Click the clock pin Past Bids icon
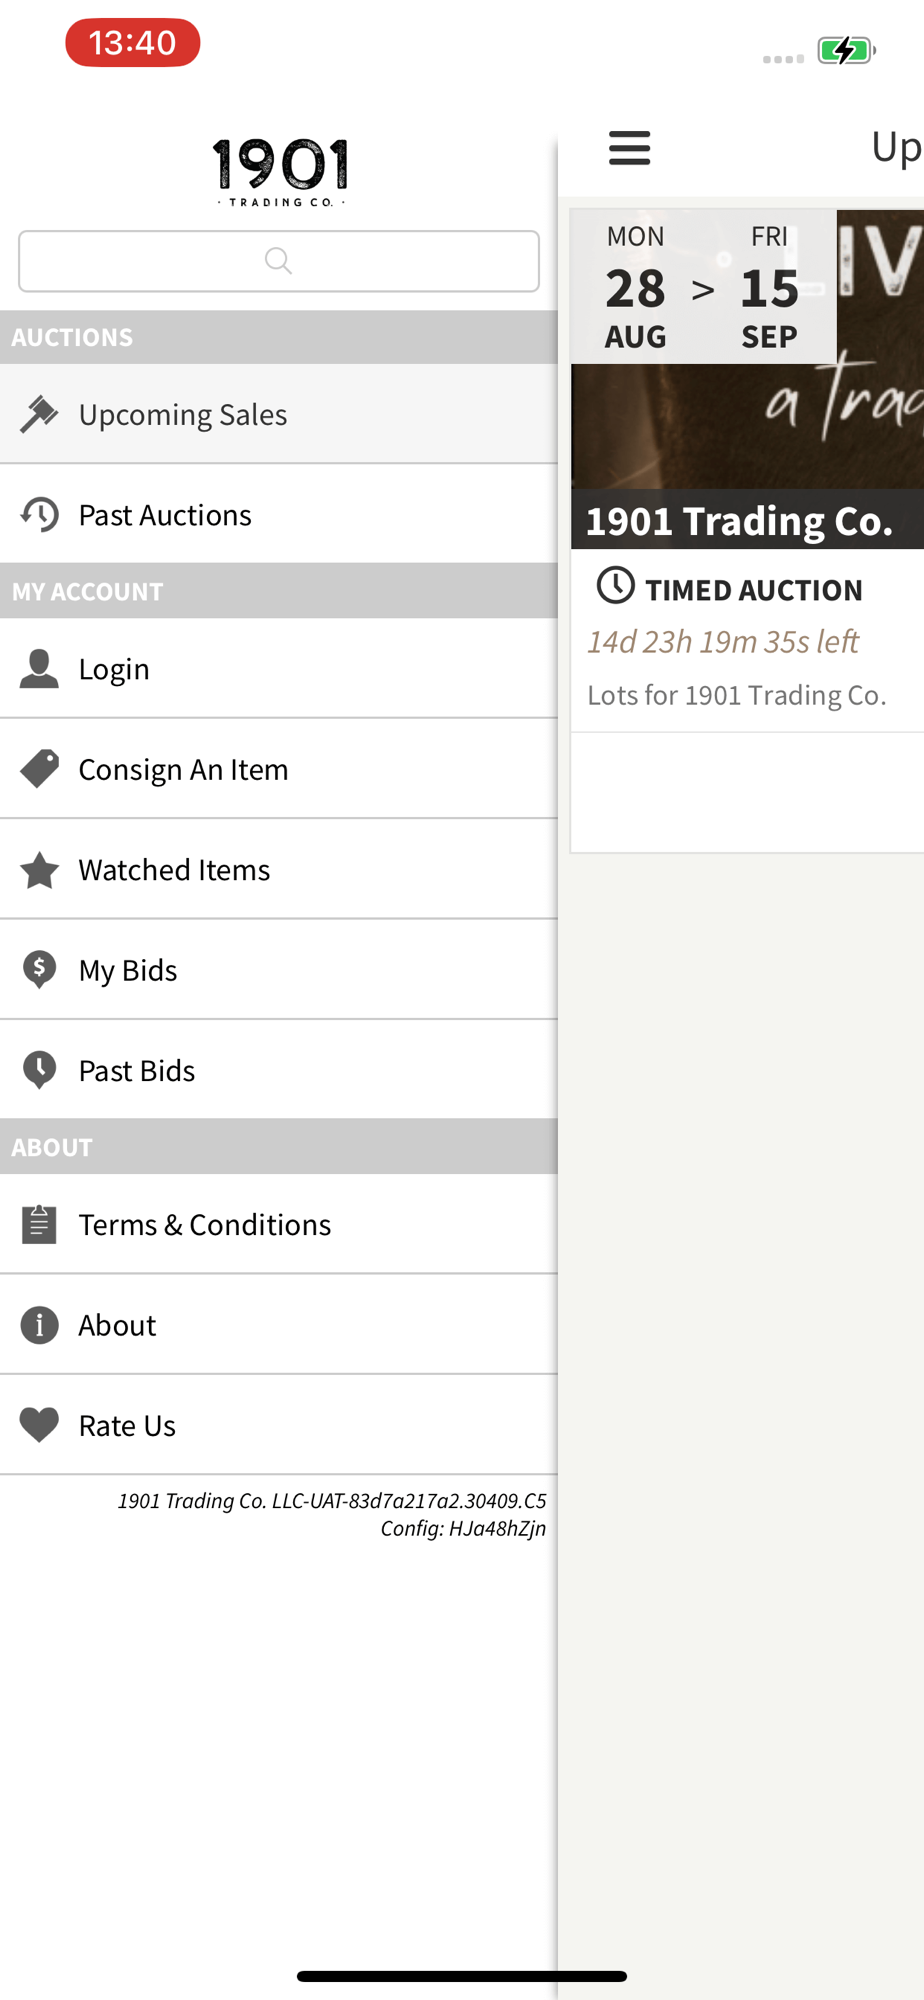 (39, 1070)
